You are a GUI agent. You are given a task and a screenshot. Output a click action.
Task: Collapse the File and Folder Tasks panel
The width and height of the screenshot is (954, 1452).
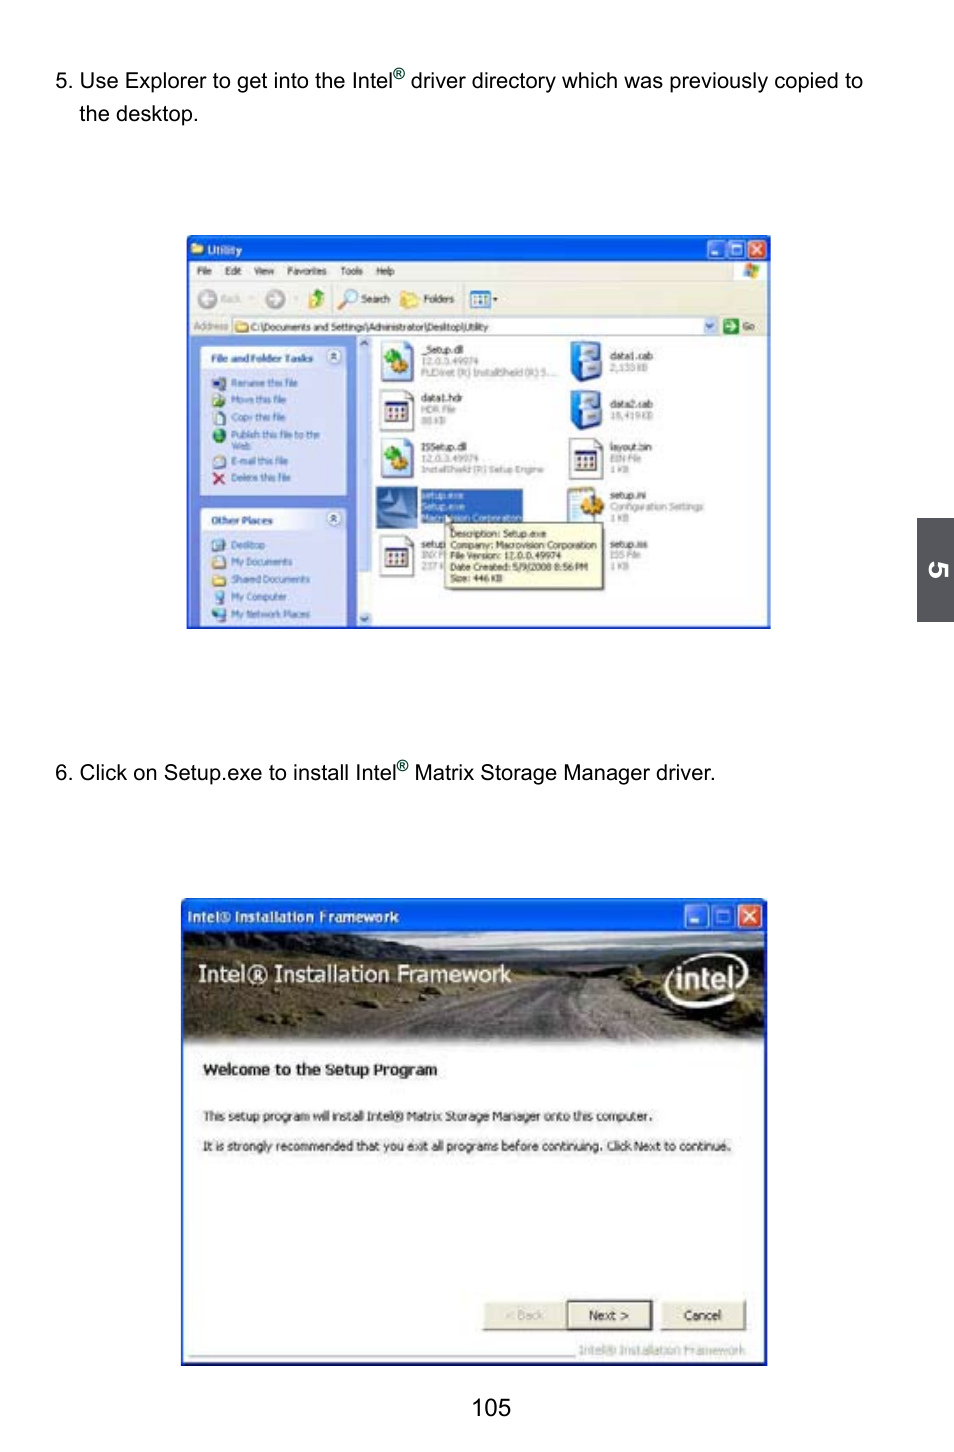[334, 357]
